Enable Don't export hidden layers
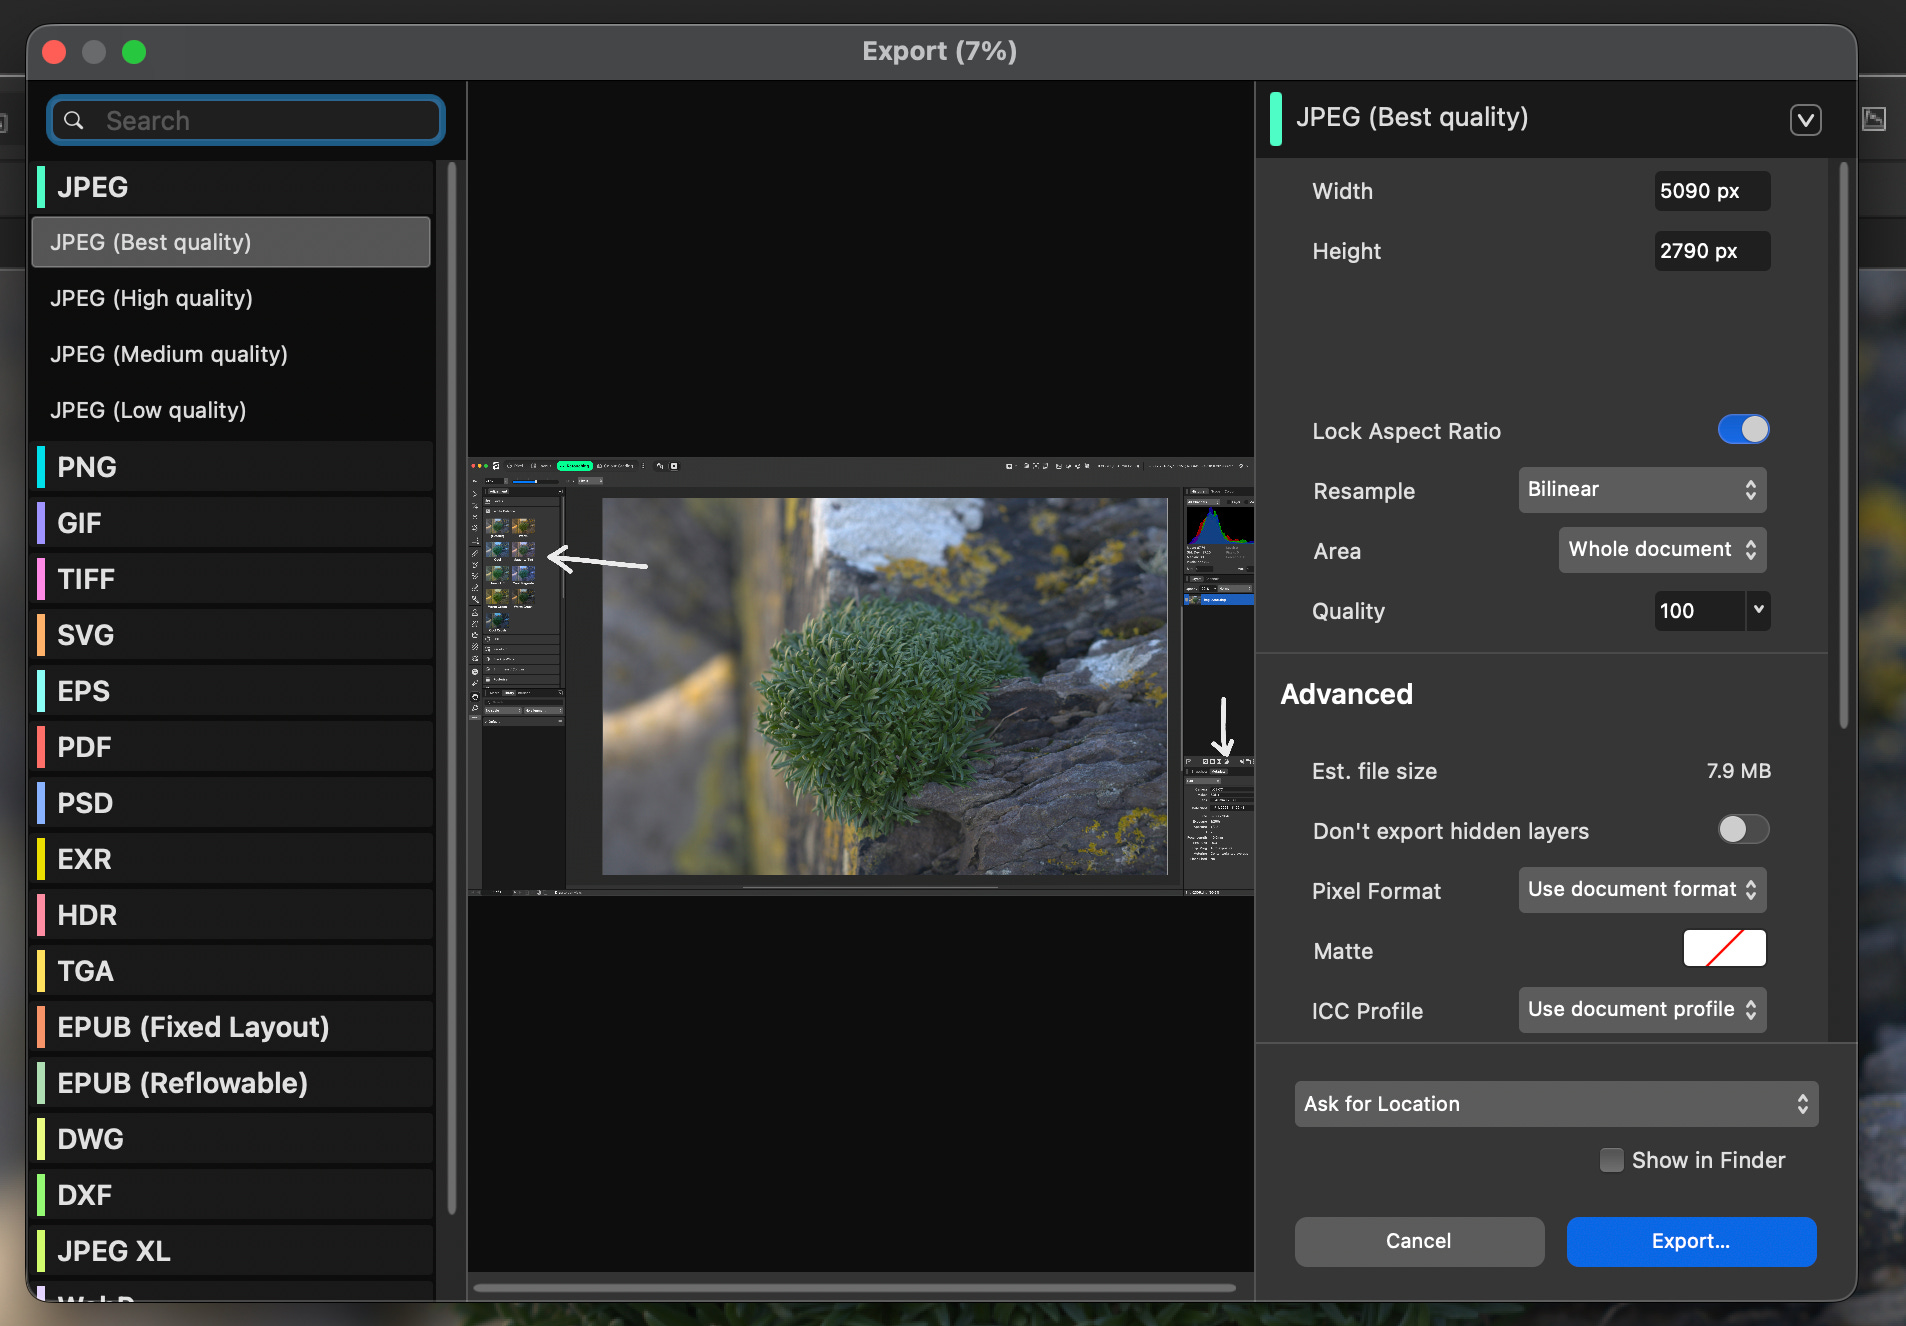This screenshot has height=1326, width=1906. tap(1742, 830)
